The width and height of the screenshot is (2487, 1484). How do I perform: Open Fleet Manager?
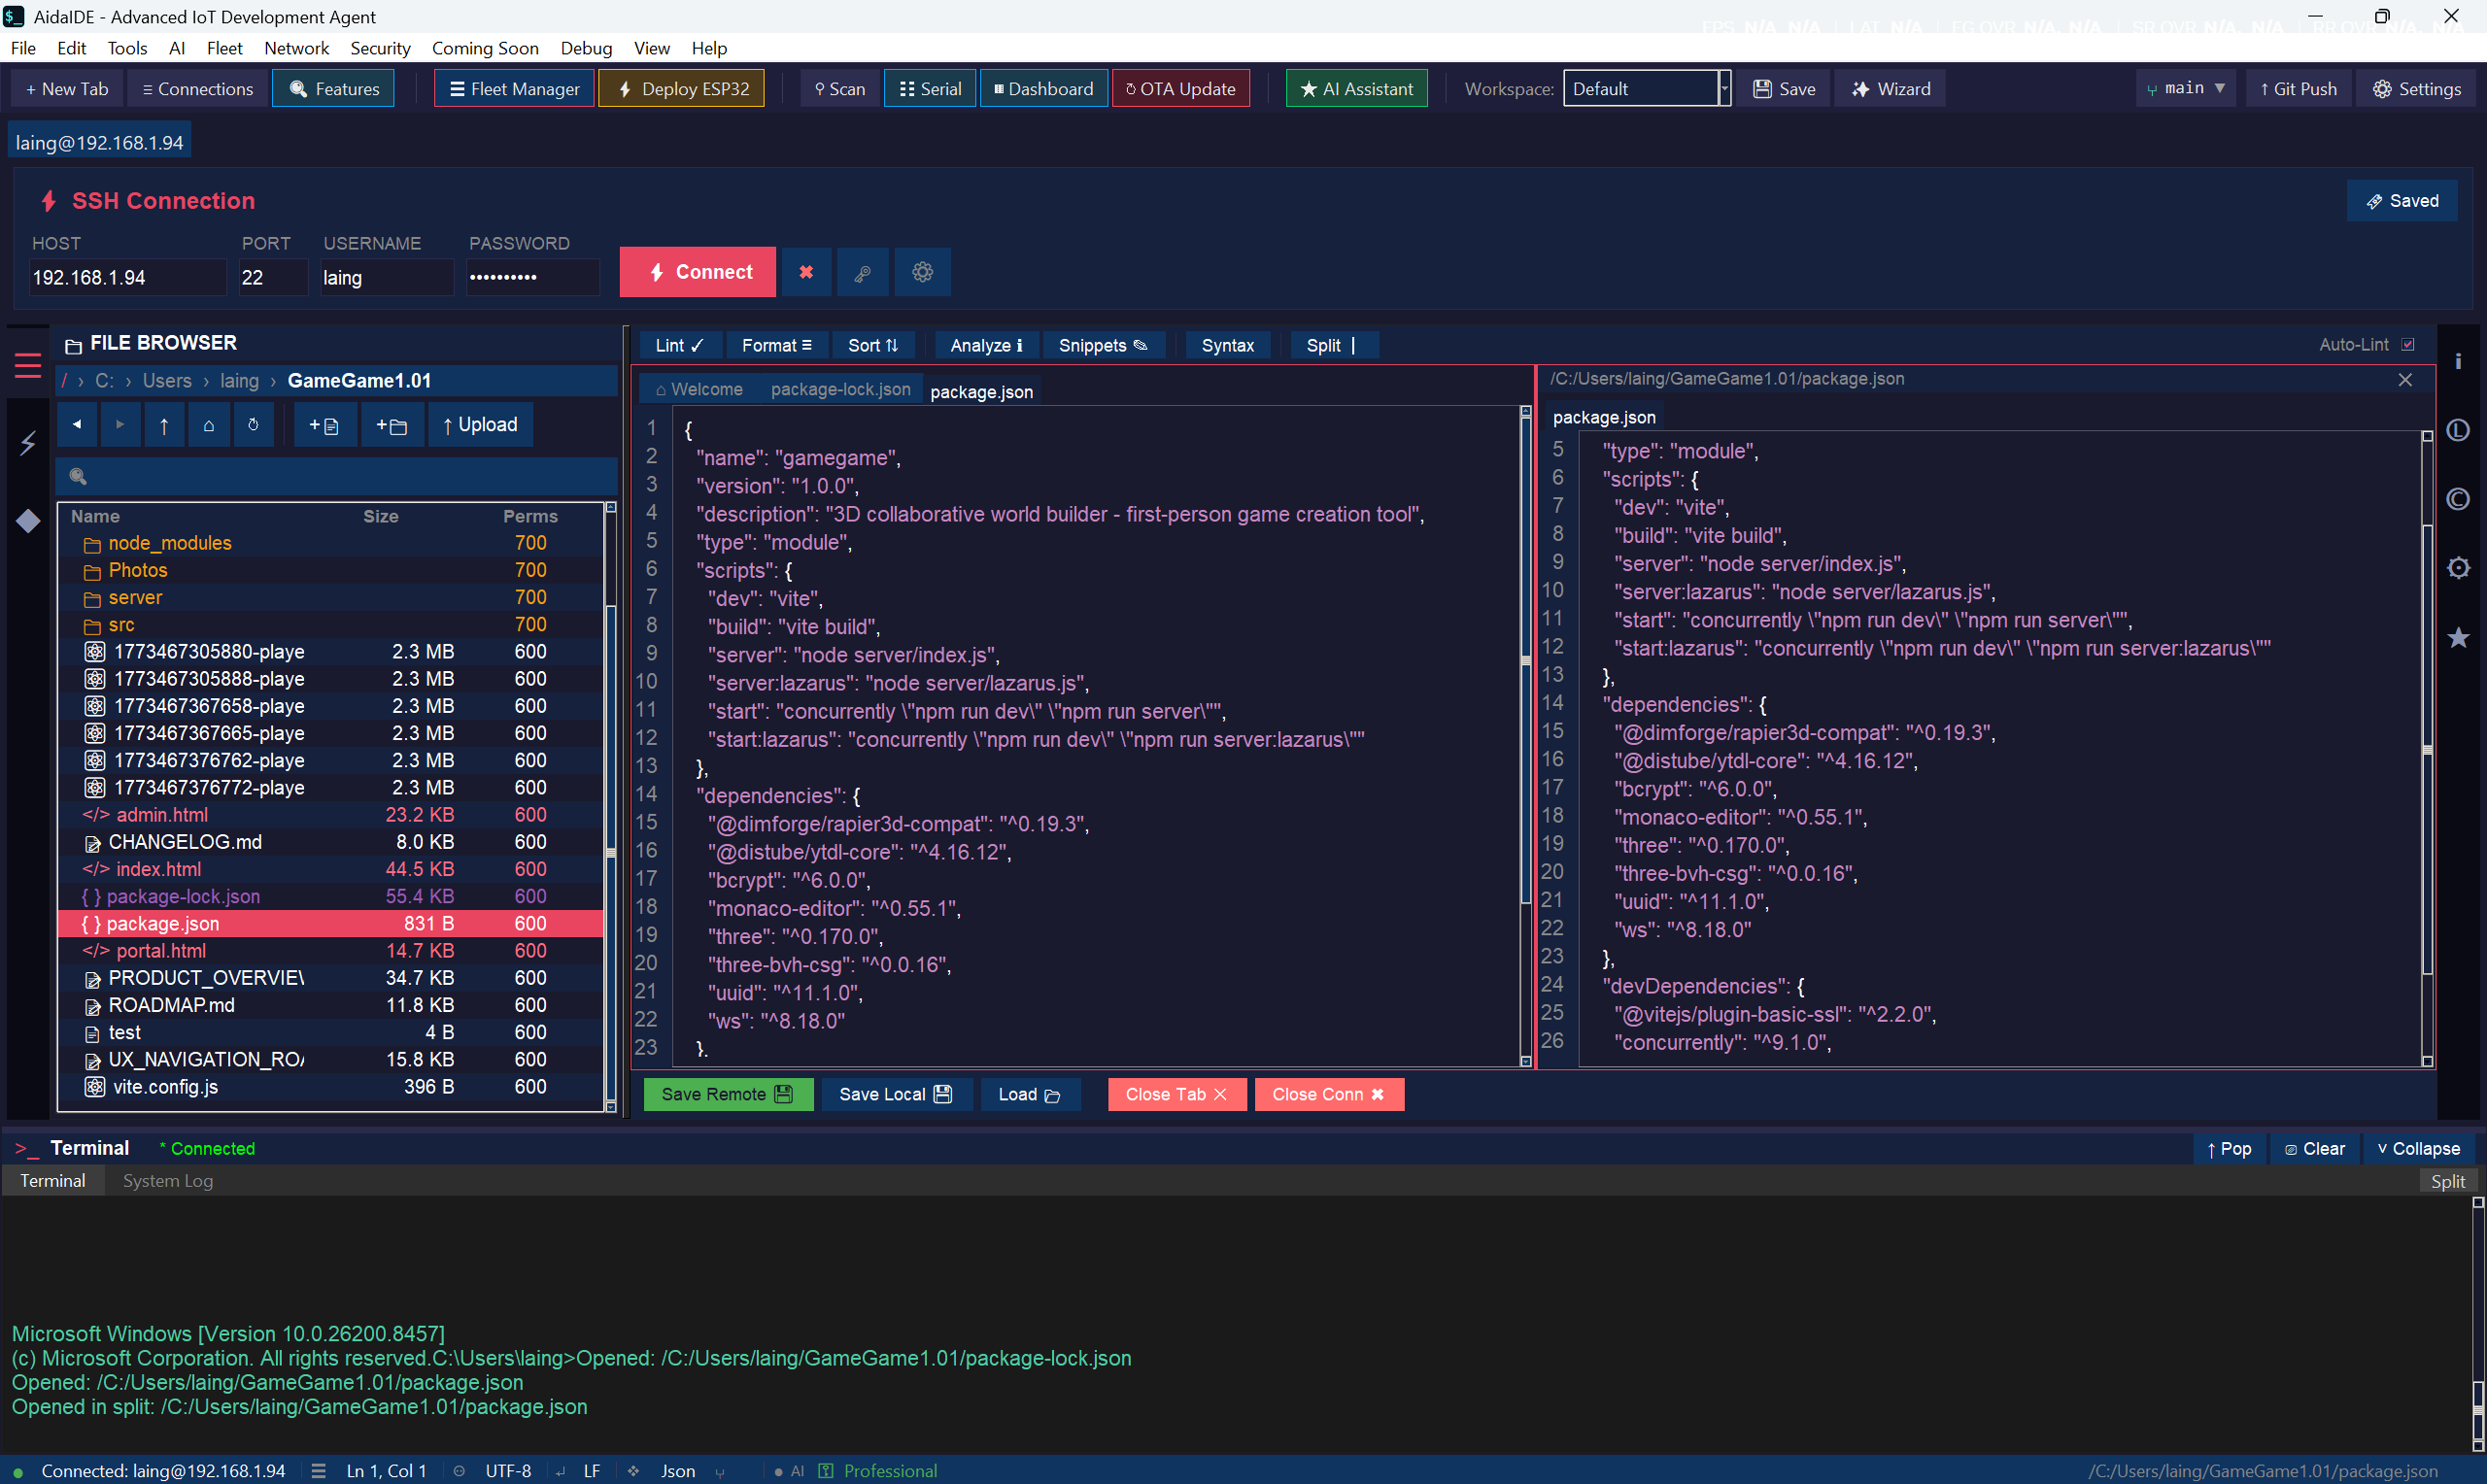(x=514, y=88)
